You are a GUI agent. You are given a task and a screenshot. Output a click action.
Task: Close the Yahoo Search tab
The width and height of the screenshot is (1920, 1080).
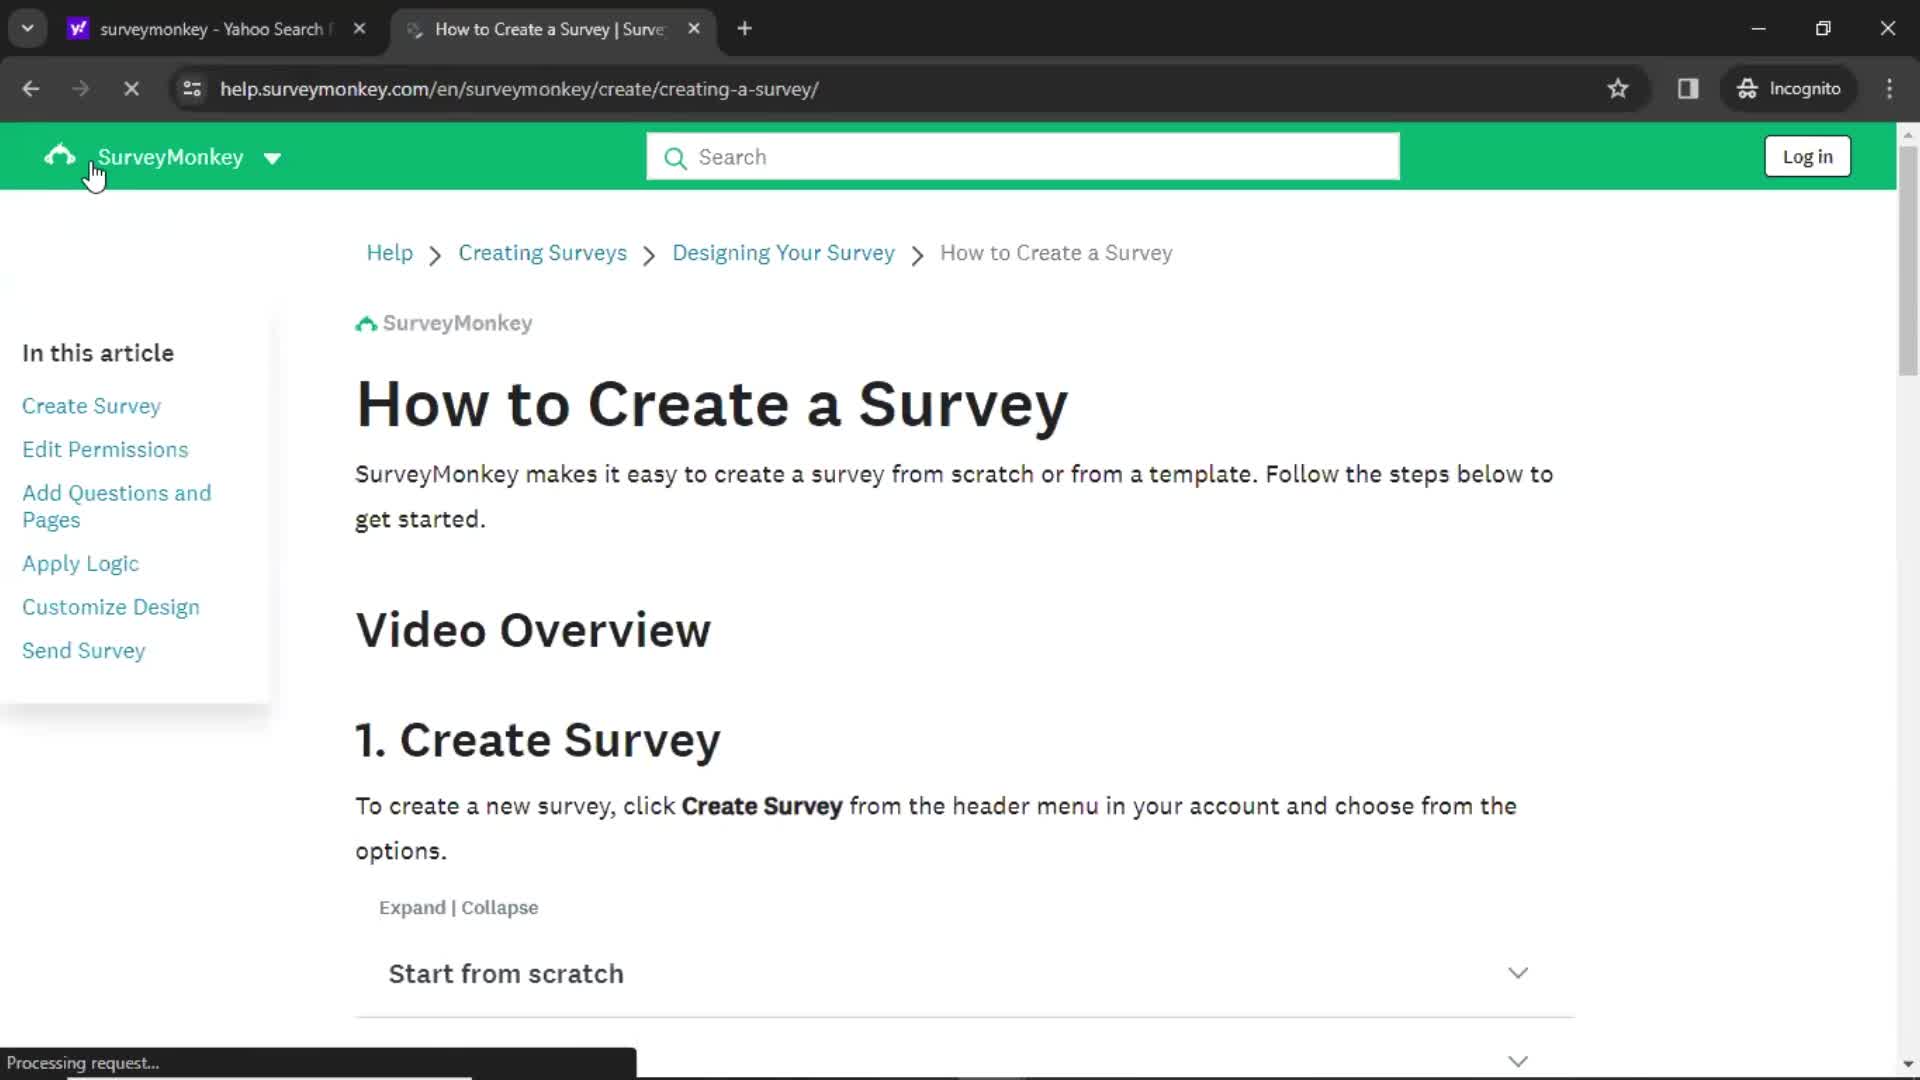pyautogui.click(x=359, y=29)
